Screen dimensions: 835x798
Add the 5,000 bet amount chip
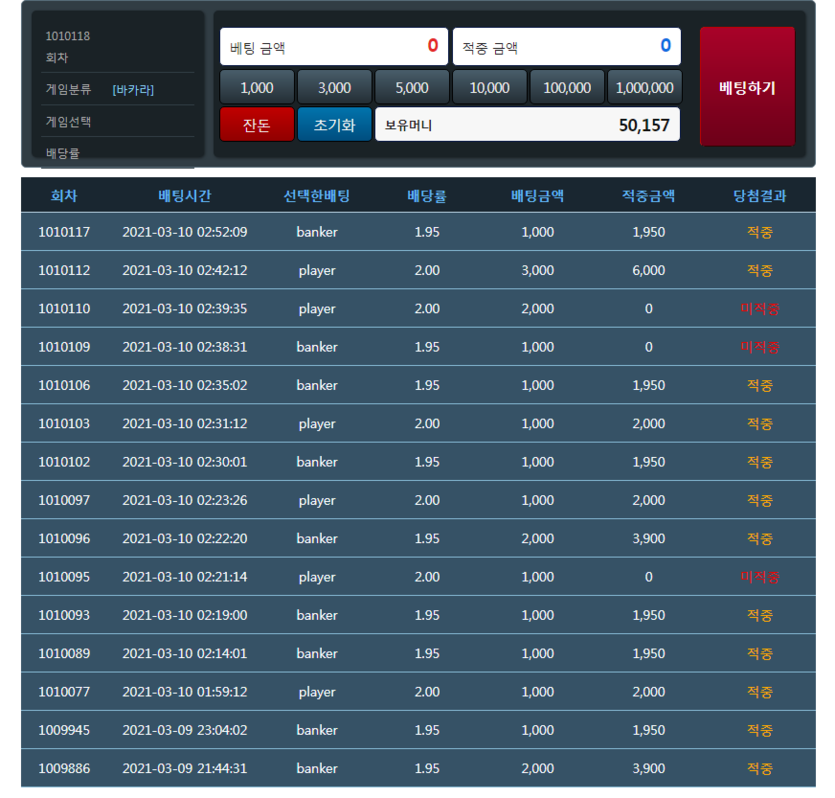[x=412, y=87]
